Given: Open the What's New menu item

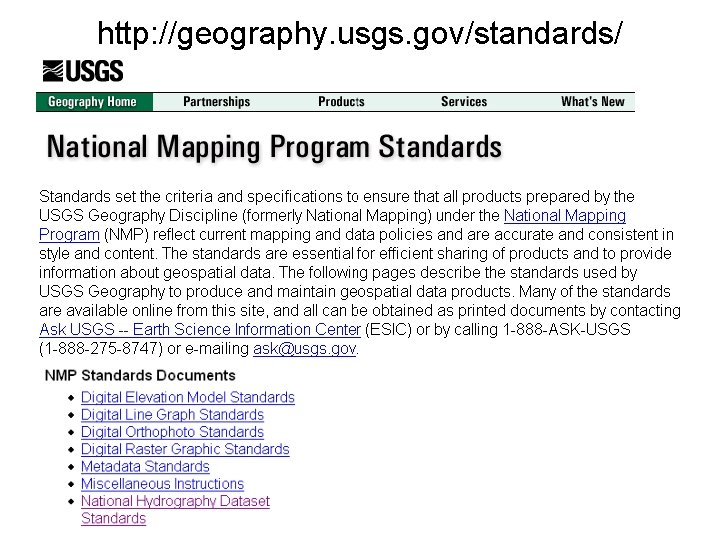Looking at the screenshot, I should 592,101.
